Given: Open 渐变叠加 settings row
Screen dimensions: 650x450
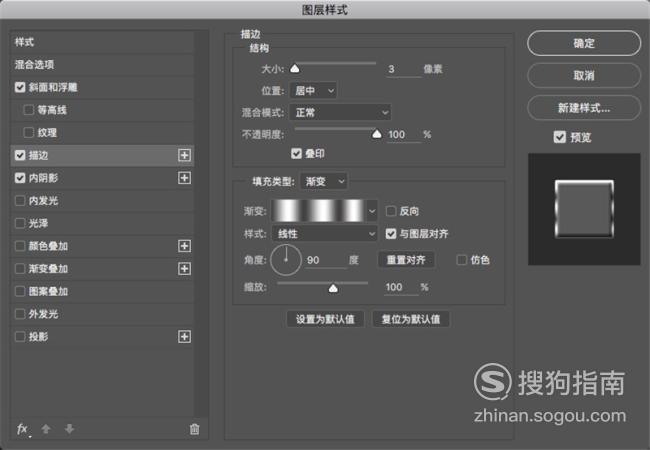Looking at the screenshot, I should pyautogui.click(x=102, y=269).
